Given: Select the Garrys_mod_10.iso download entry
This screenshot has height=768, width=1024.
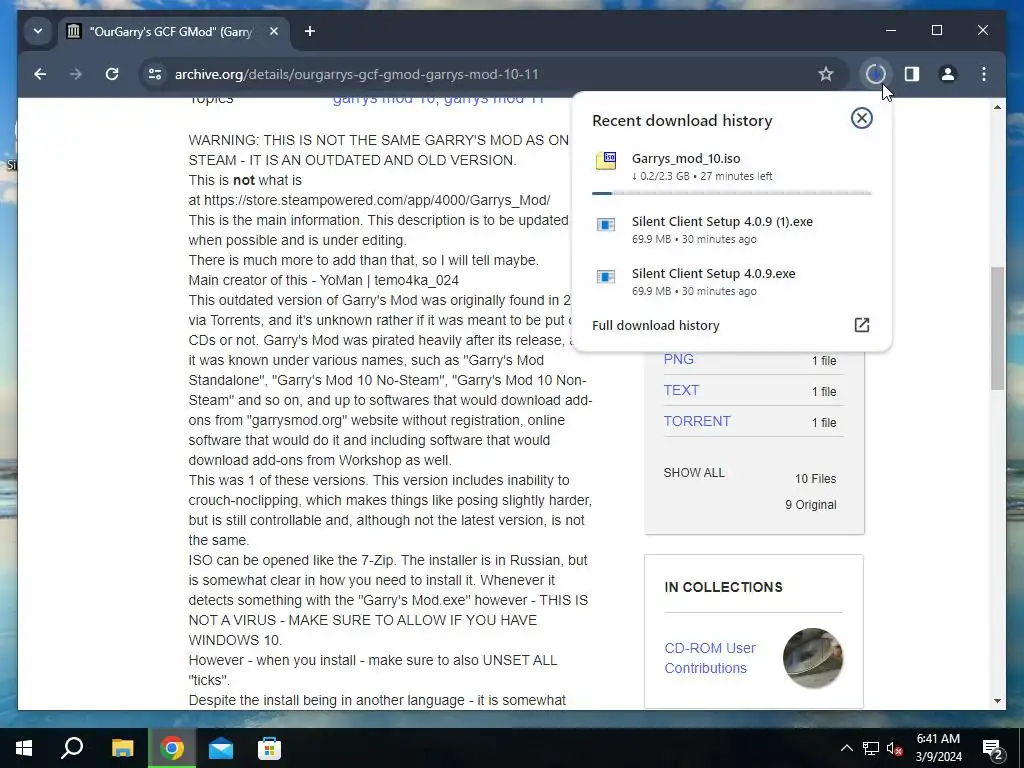Looking at the screenshot, I should 731,167.
